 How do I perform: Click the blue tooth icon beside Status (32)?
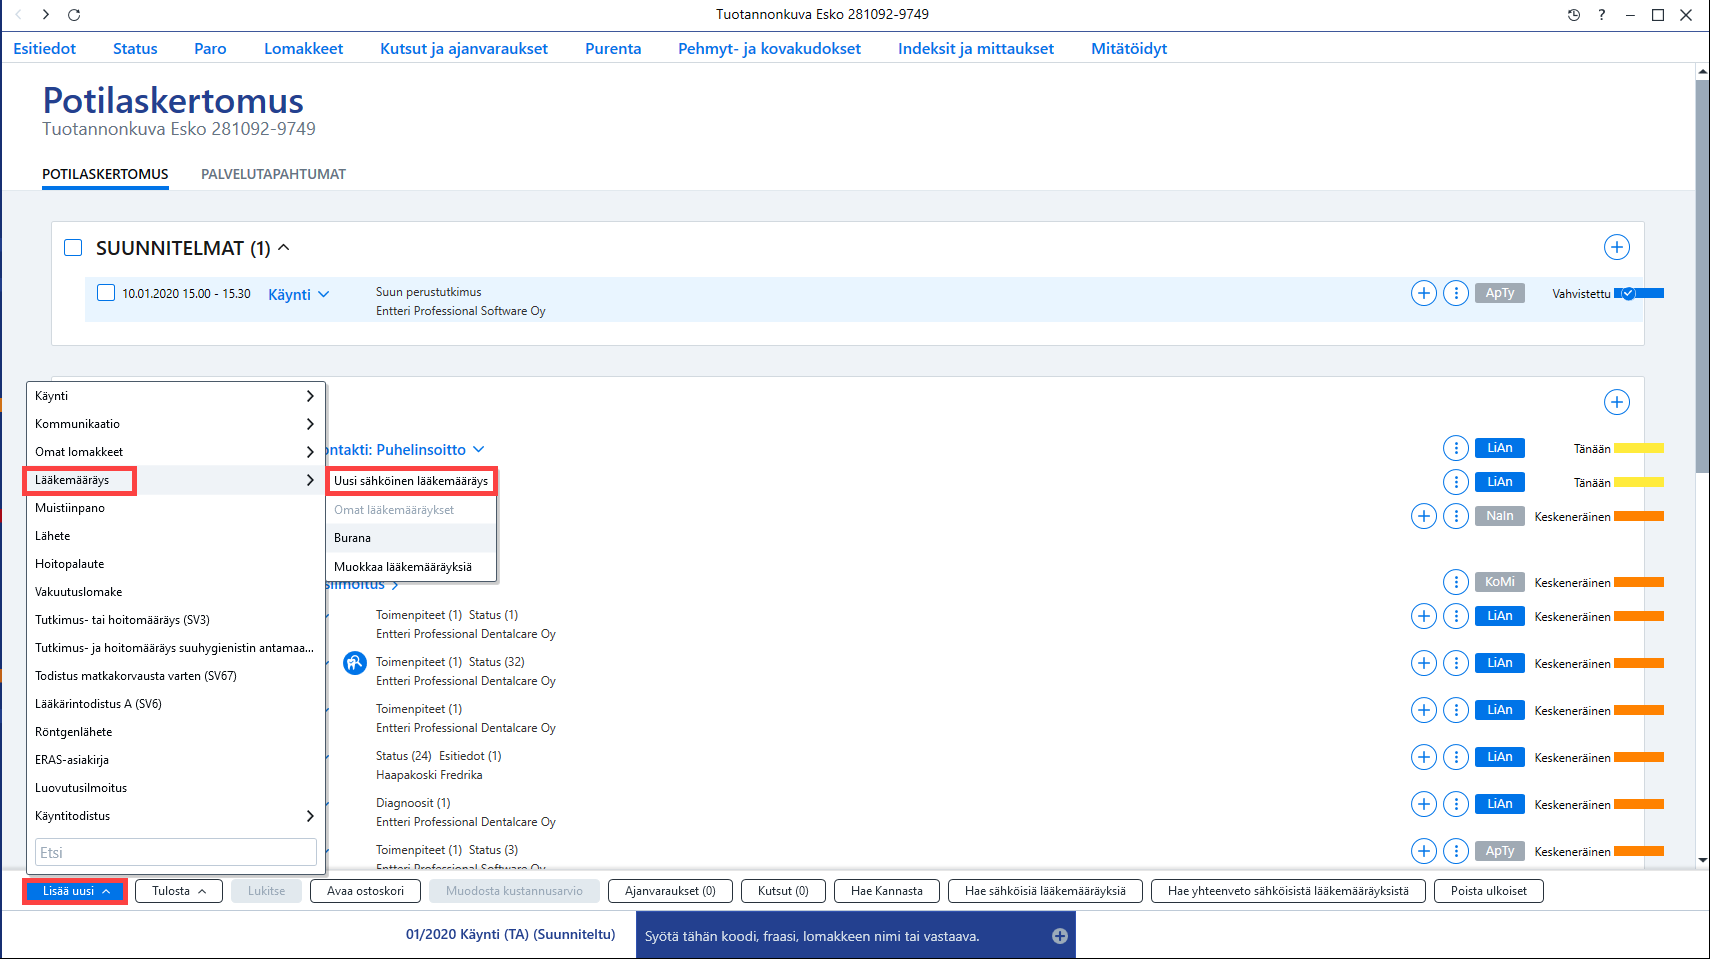pyautogui.click(x=354, y=662)
